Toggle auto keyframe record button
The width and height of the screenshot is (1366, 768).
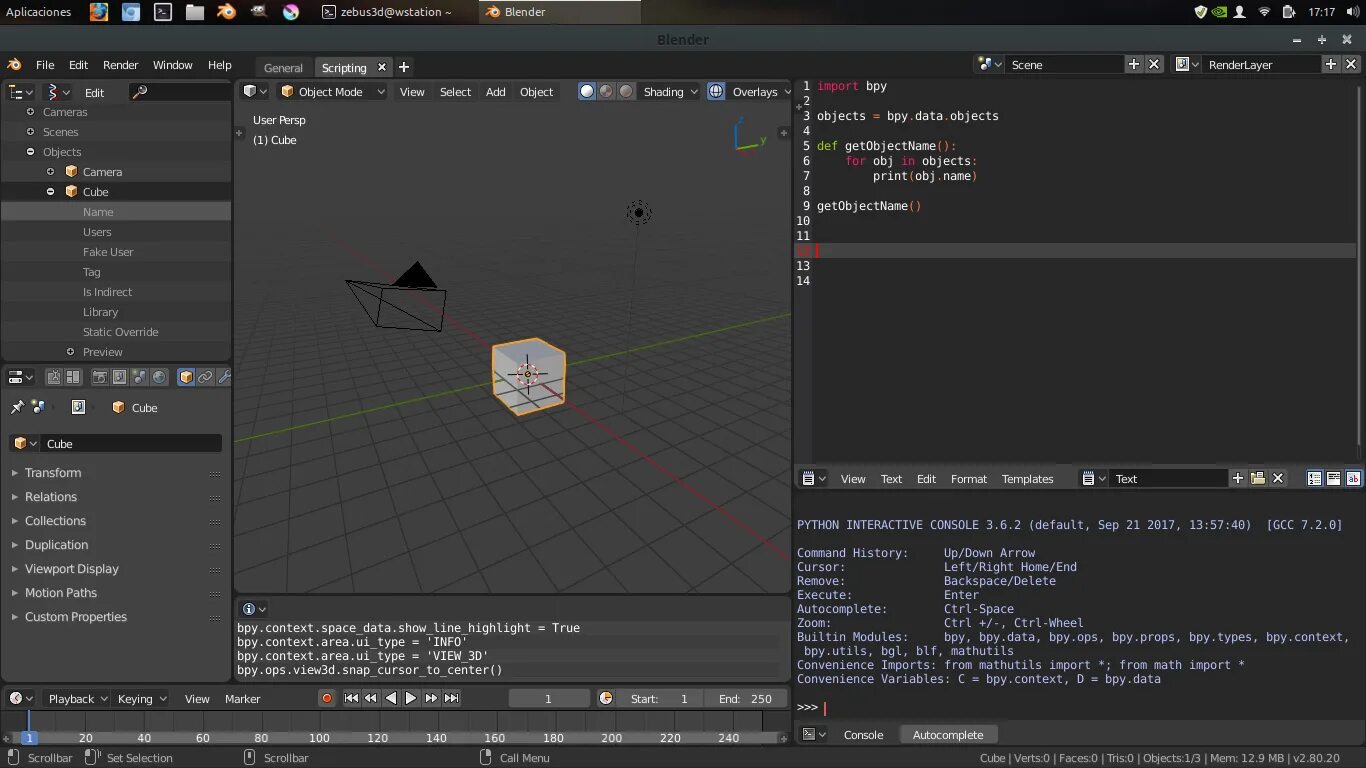(x=327, y=698)
